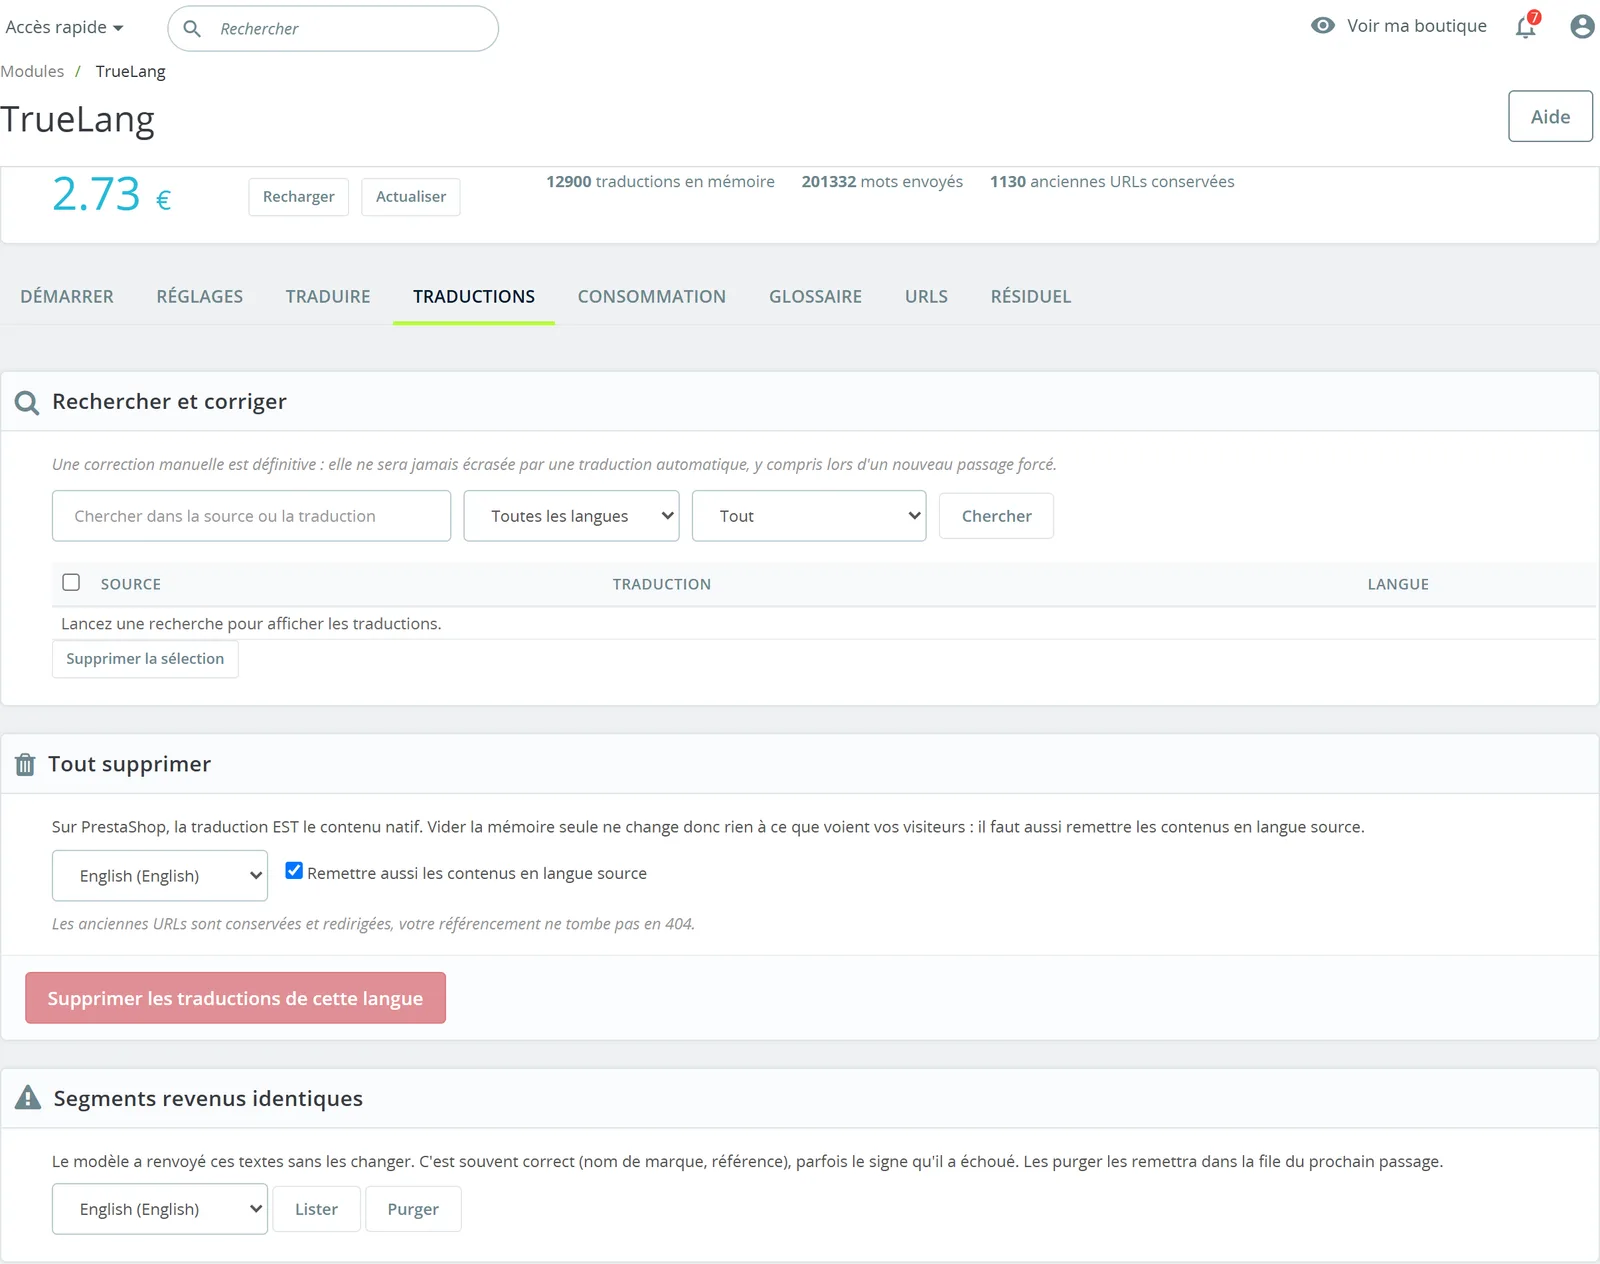1600x1264 pixels.
Task: Open the Toutes les langues dropdown
Action: [571, 516]
